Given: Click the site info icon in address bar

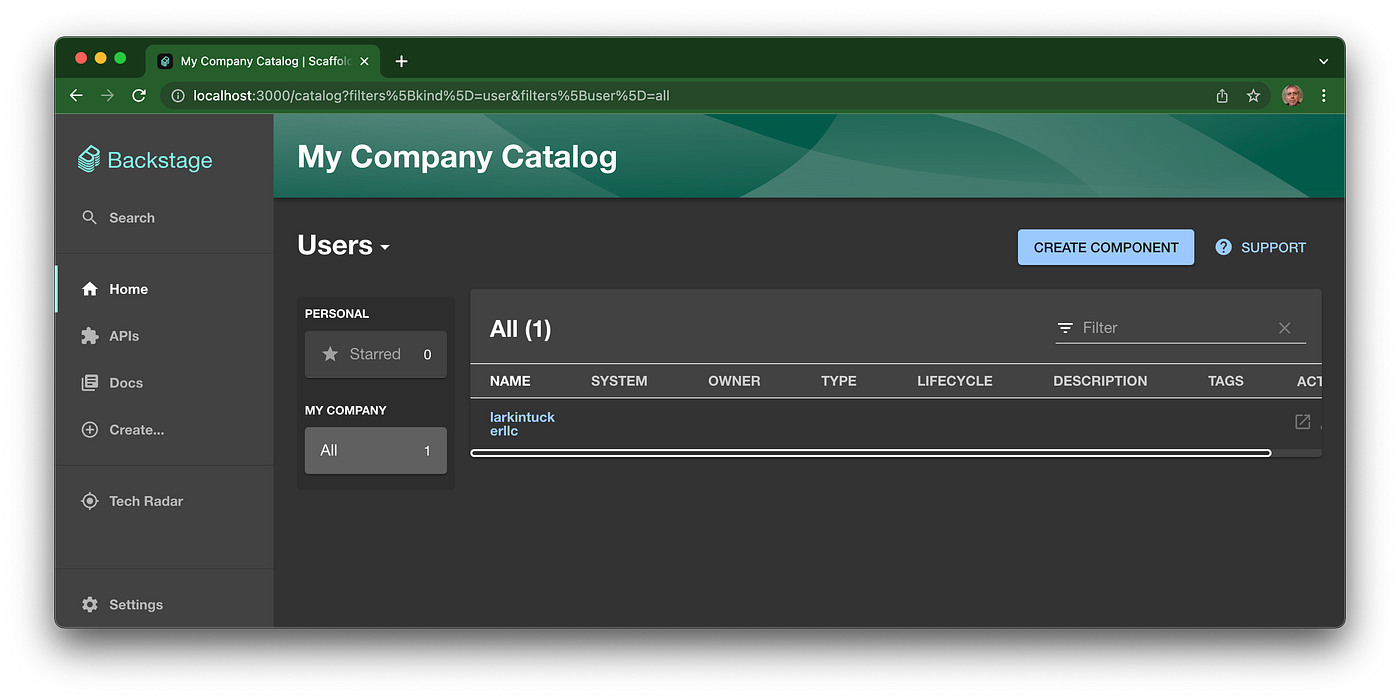Looking at the screenshot, I should 178,96.
